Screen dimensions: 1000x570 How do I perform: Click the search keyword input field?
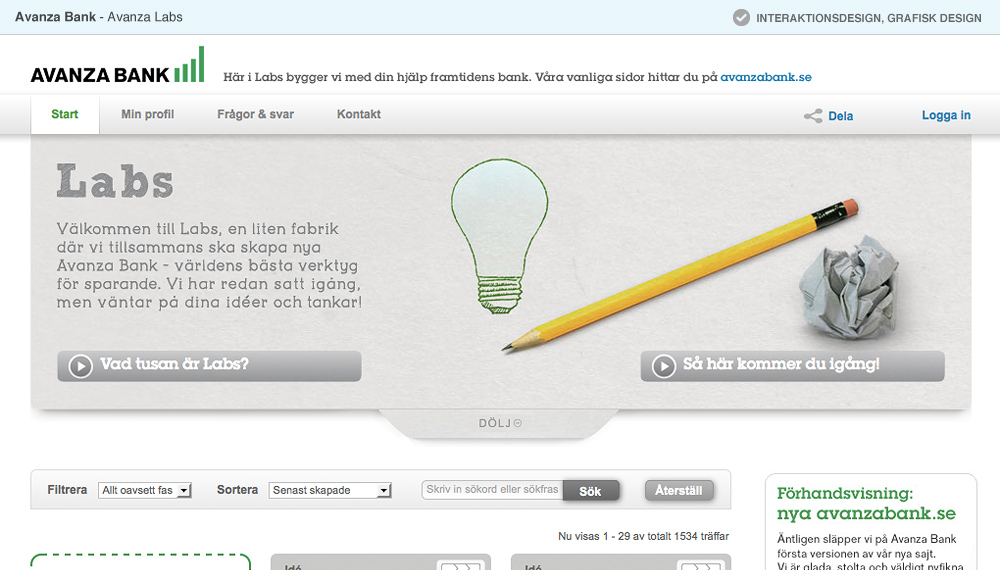[x=492, y=490]
